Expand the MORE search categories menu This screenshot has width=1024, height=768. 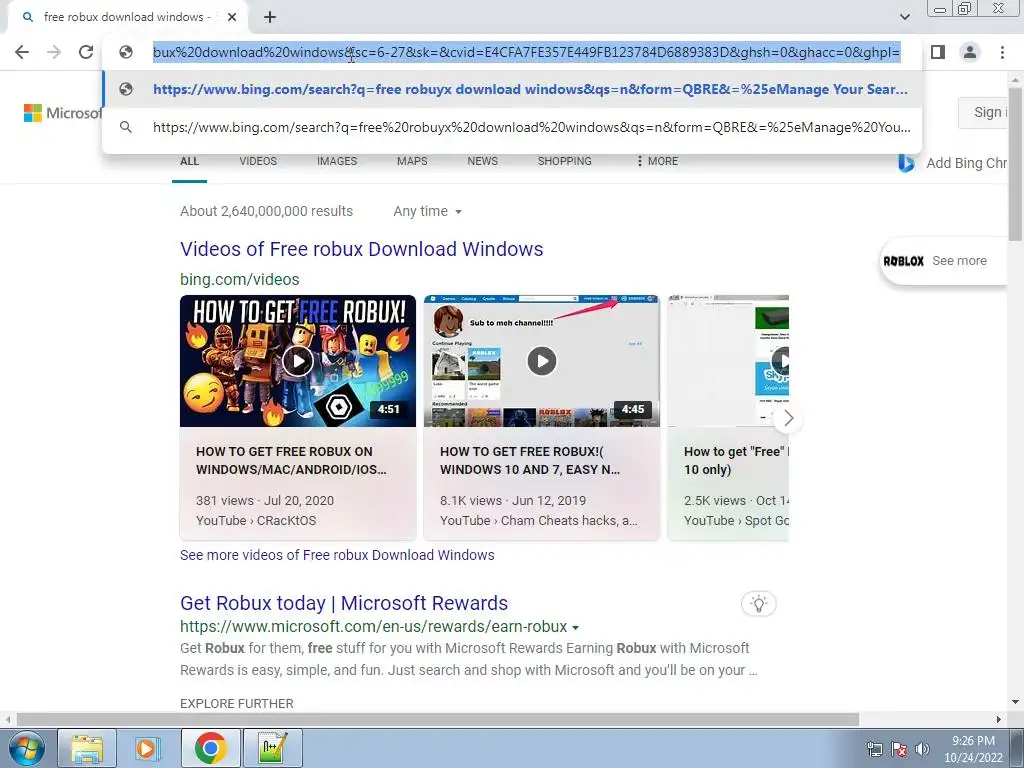point(658,161)
